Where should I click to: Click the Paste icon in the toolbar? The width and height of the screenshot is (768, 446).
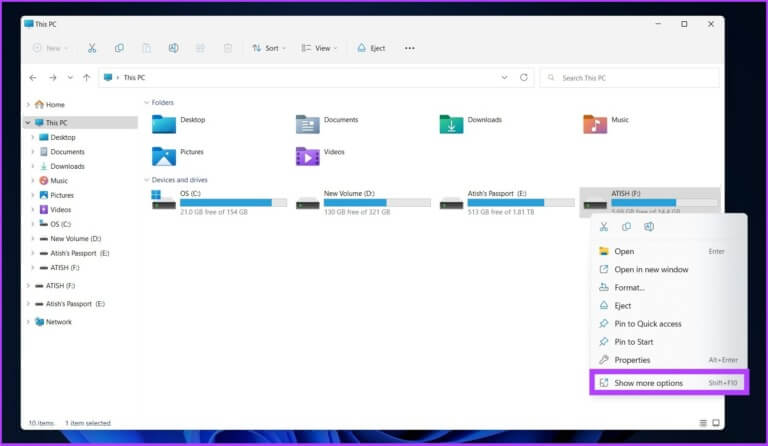[x=146, y=48]
